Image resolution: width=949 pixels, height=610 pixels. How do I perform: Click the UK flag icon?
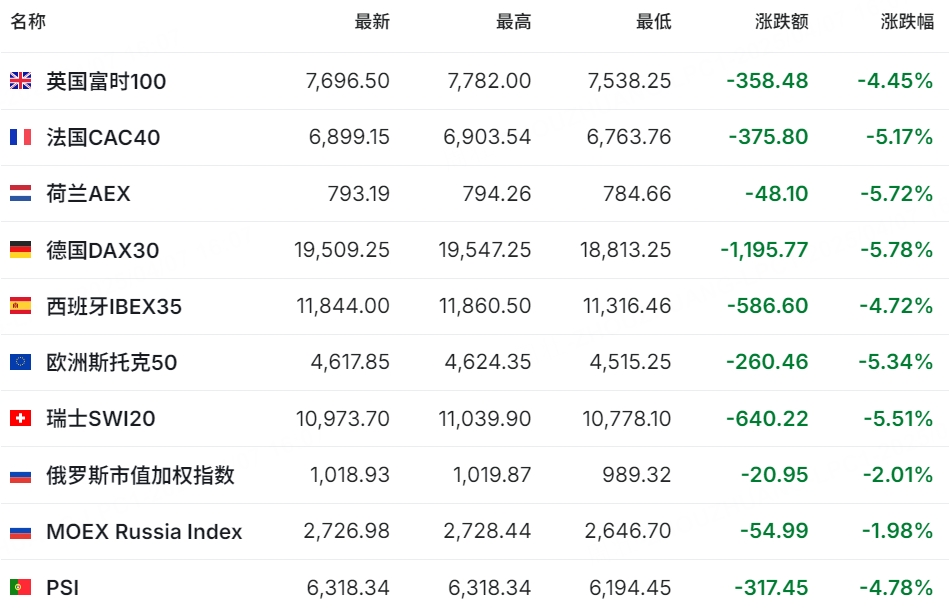[x=21, y=80]
